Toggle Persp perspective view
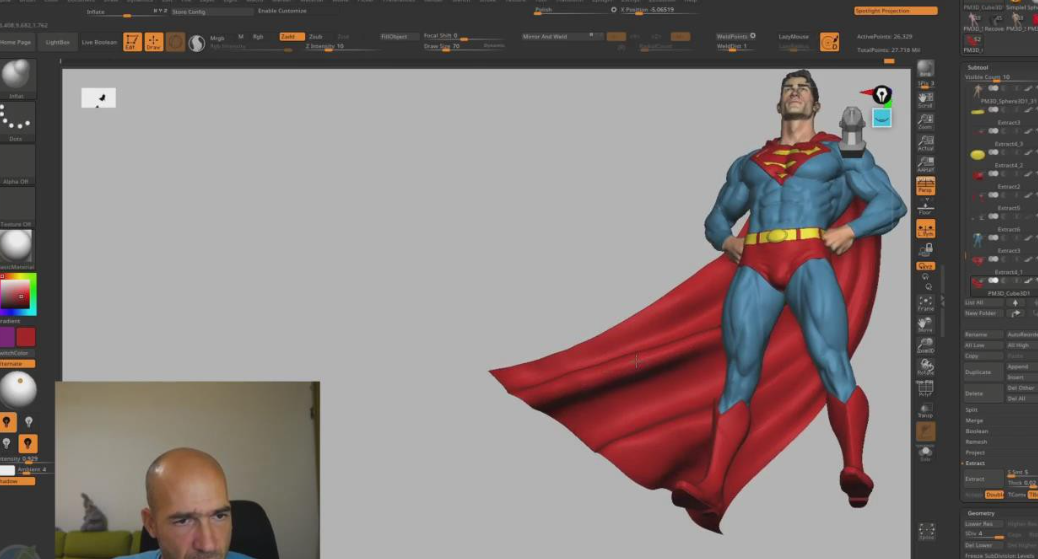 click(925, 185)
